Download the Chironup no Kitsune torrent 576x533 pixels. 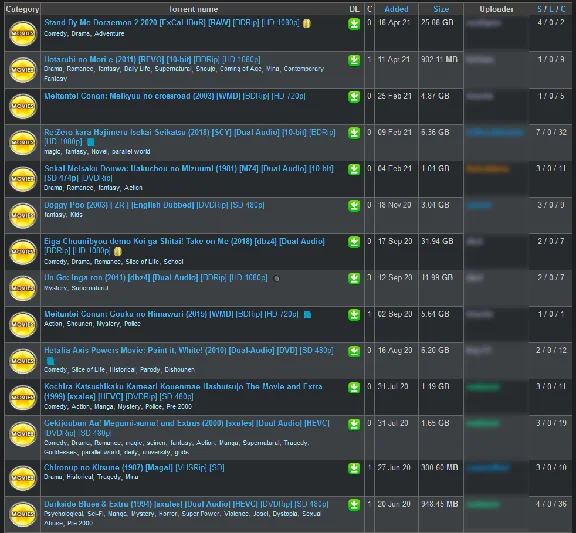point(354,468)
